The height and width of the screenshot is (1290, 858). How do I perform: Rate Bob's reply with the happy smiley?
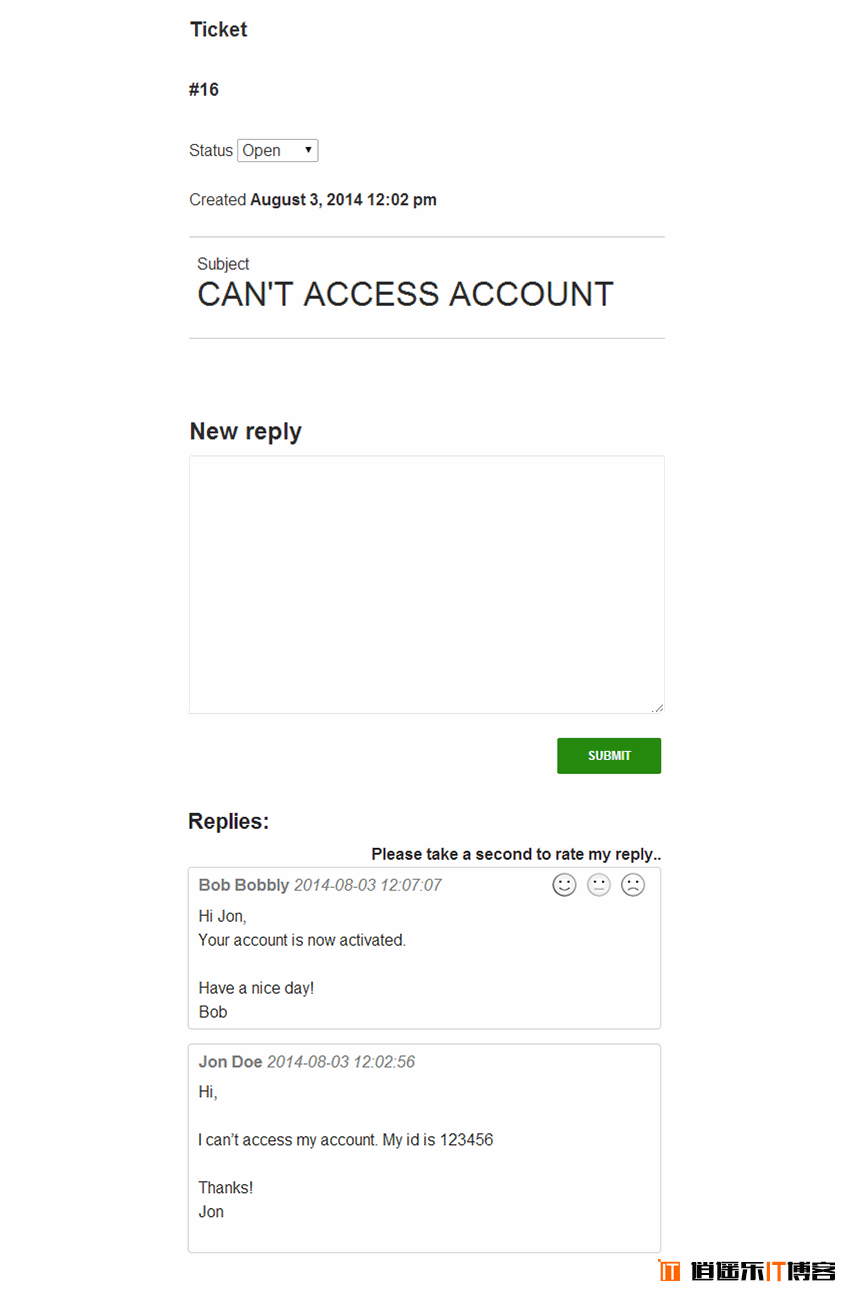(x=564, y=885)
